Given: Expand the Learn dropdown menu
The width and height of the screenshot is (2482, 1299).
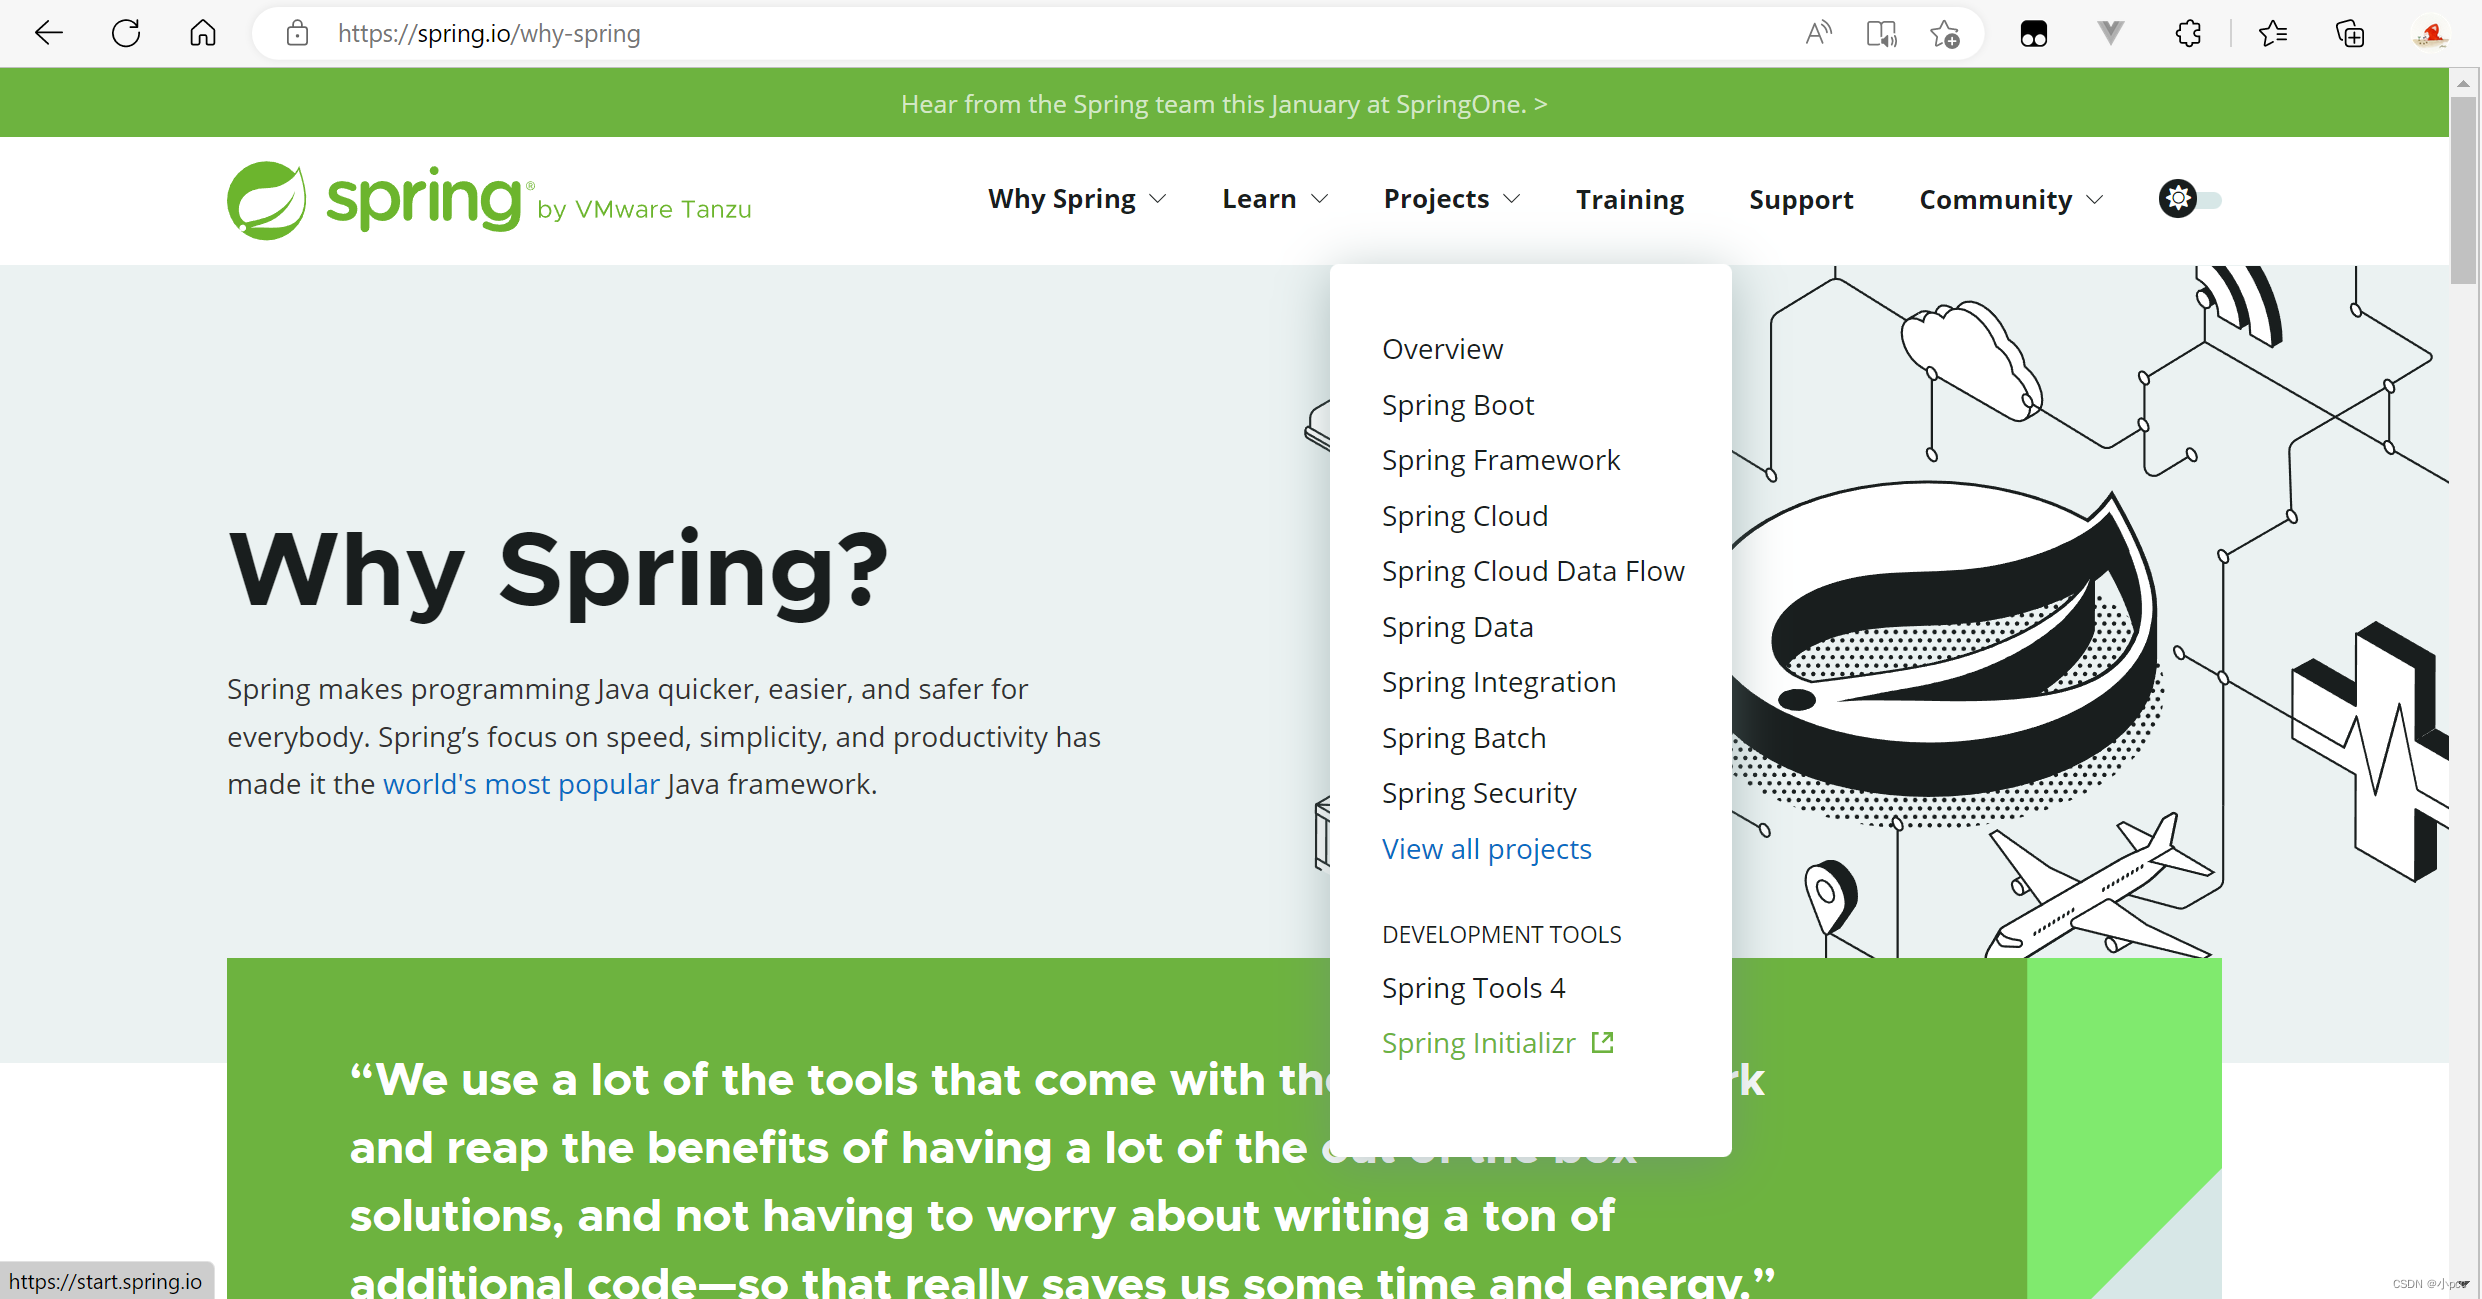Looking at the screenshot, I should click(1274, 199).
